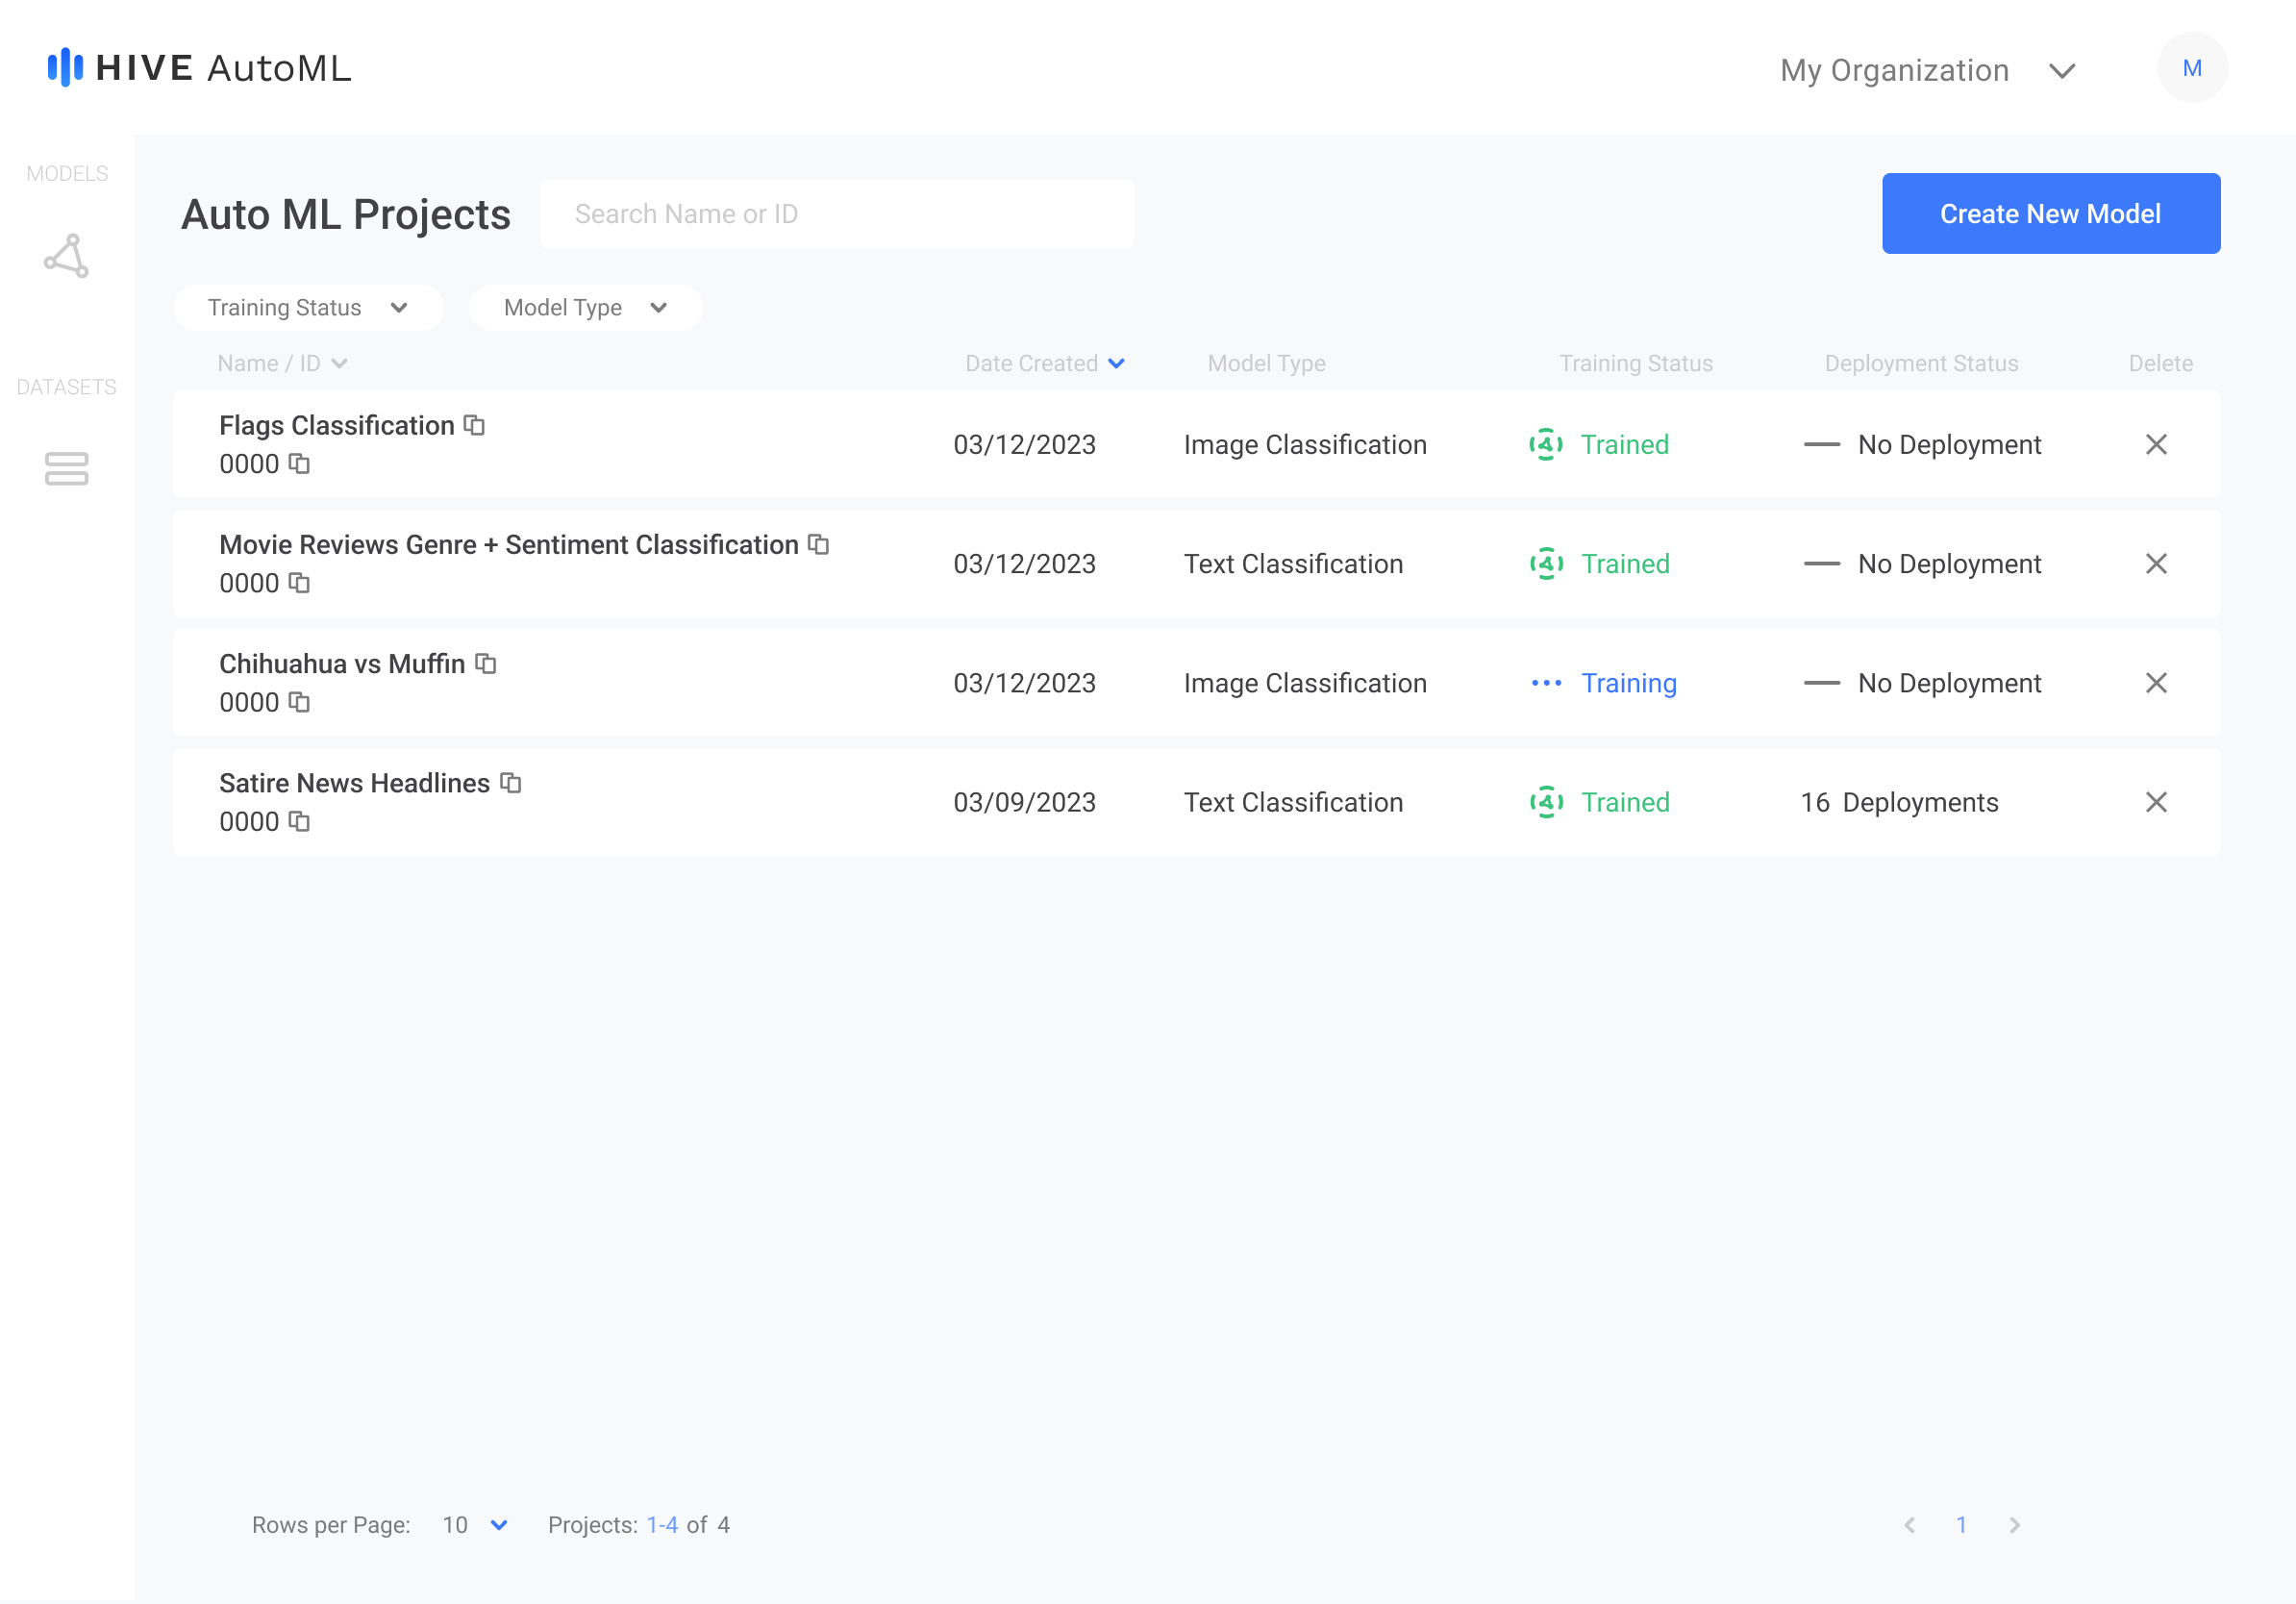Copy the Flags Classification project name
The image size is (2296, 1604).
point(474,425)
